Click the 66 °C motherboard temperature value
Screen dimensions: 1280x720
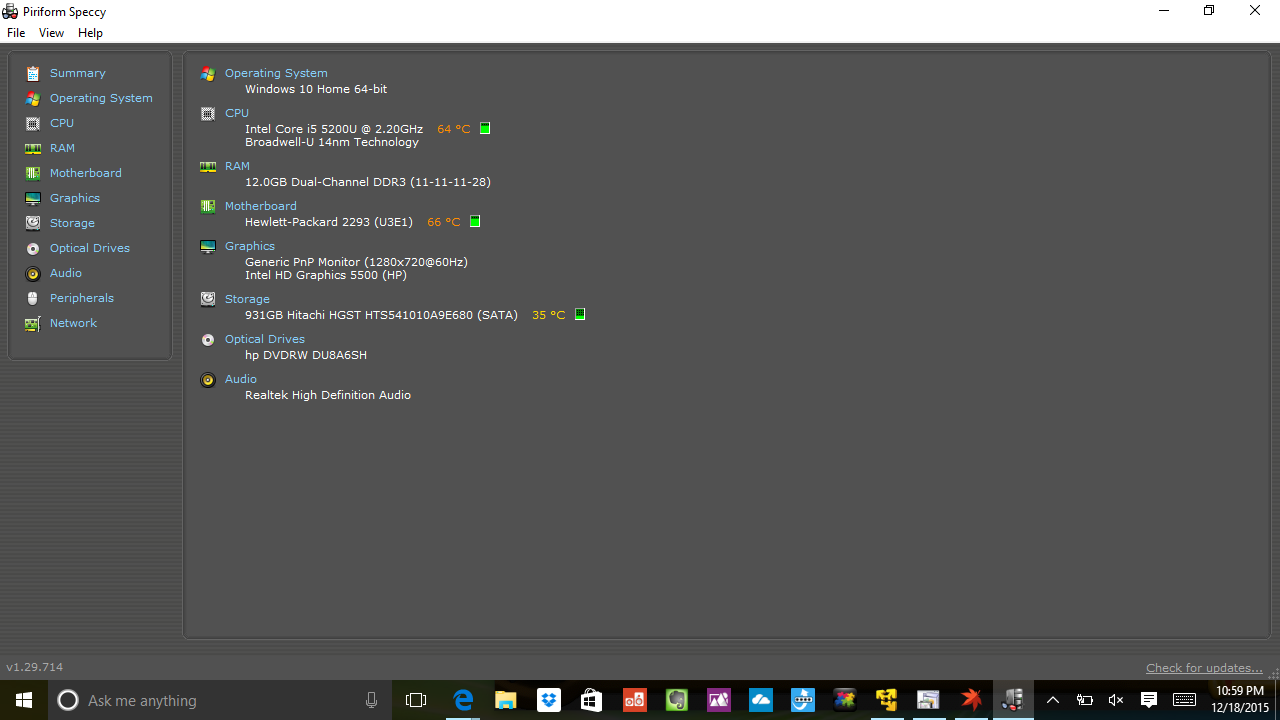[x=444, y=222]
